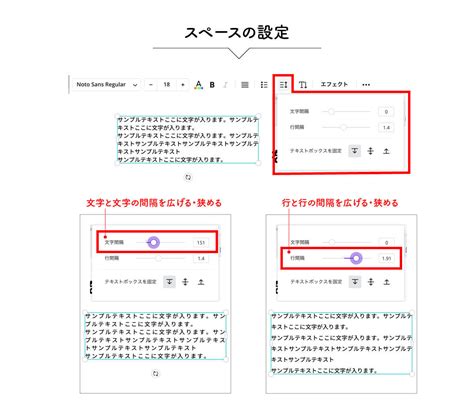Viewport: 474px width, 412px height.
Task: Click the purple line spacing slider handle at 1.91
Action: [356, 258]
